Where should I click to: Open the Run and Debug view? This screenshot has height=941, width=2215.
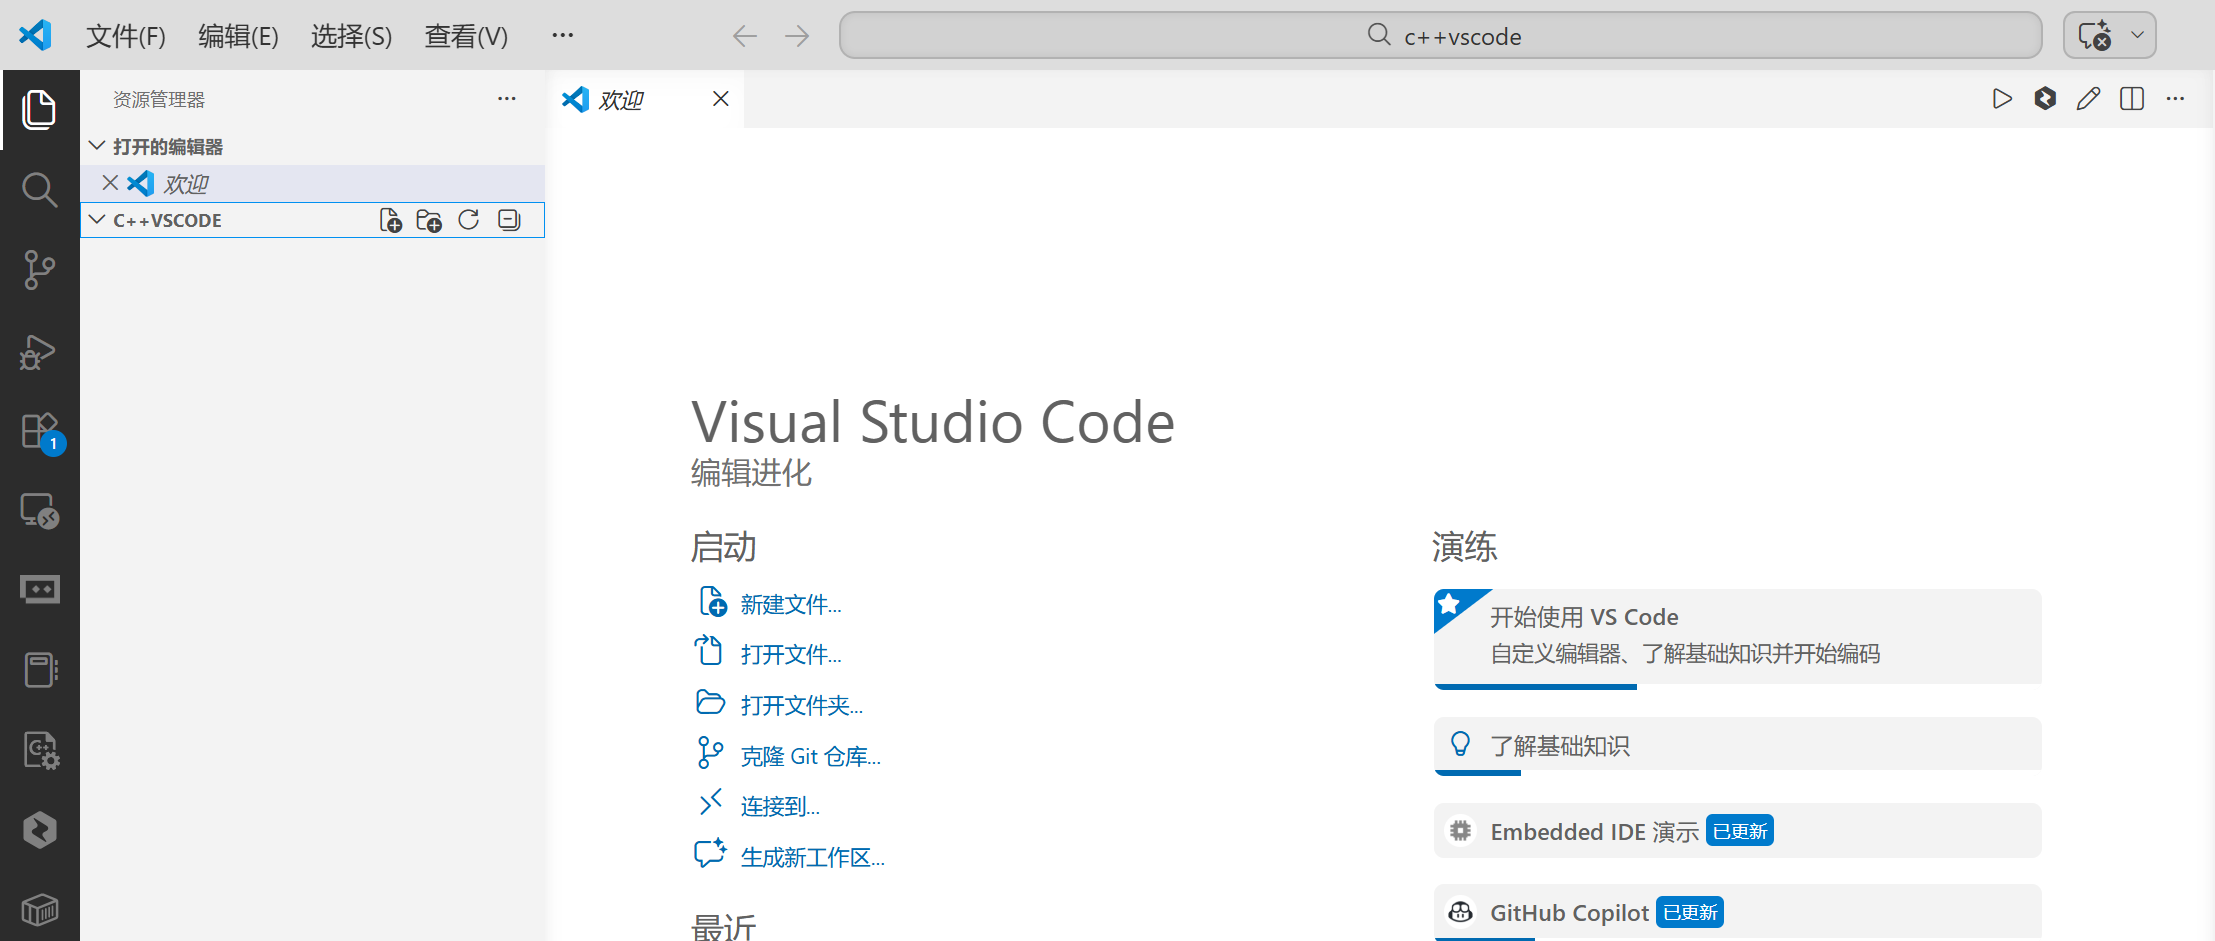[x=39, y=352]
